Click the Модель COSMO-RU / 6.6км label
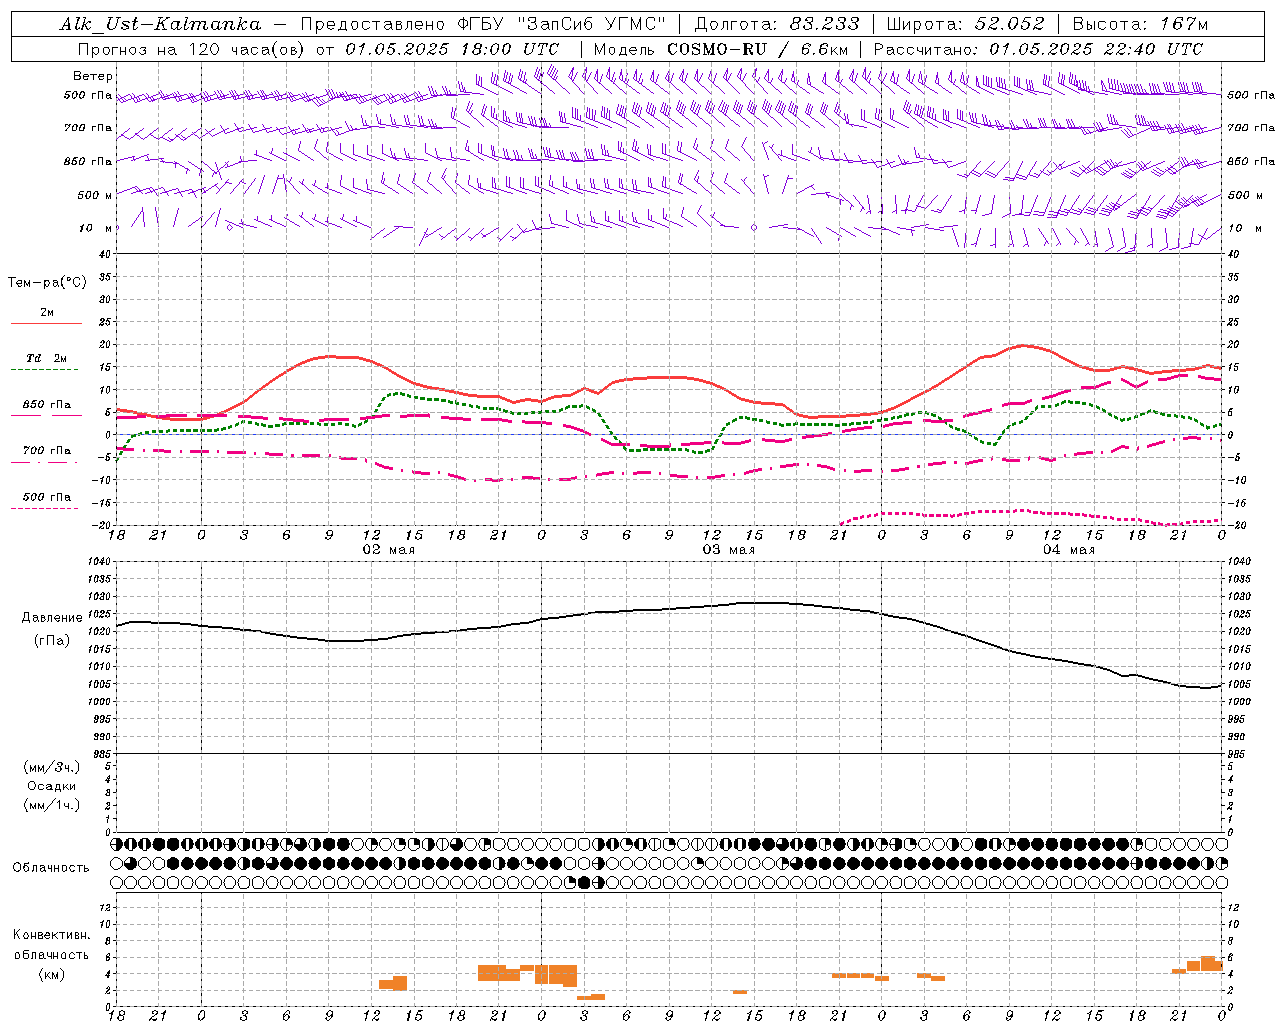 (x=721, y=49)
